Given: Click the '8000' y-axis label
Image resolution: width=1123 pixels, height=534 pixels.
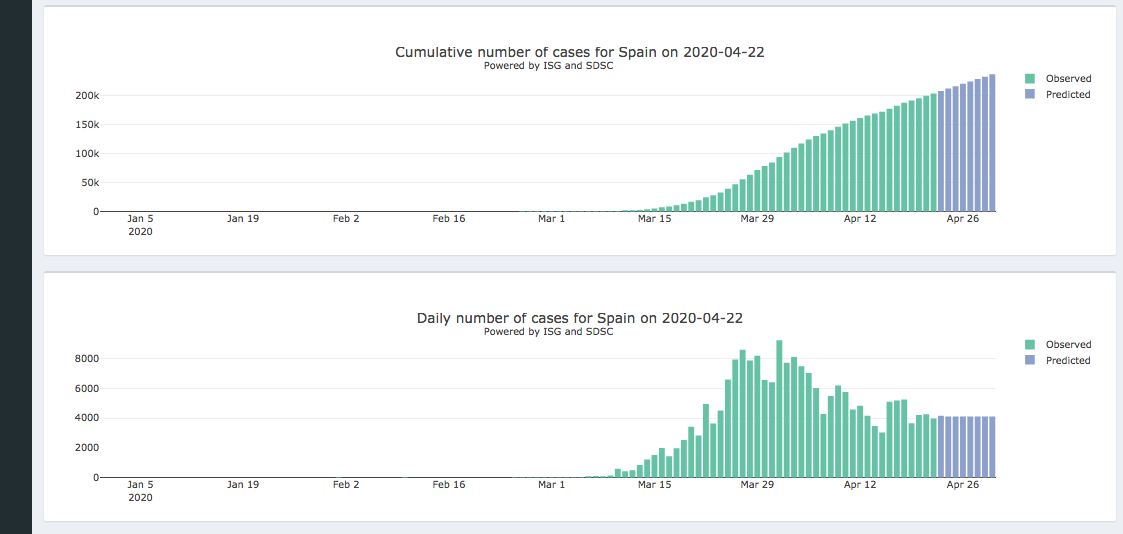Looking at the screenshot, I should click(86, 359).
